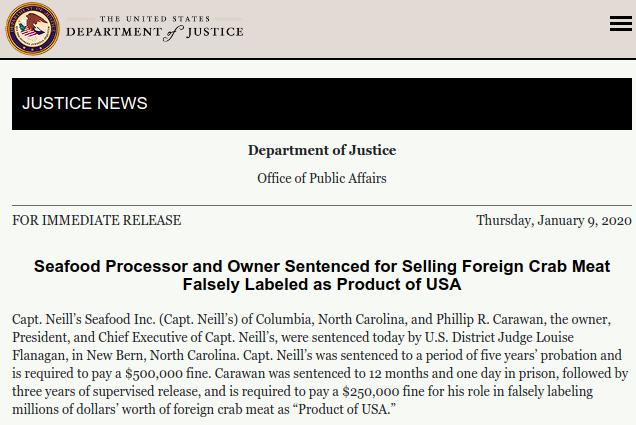Click the quoted “Product of USA.” ending
This screenshot has width=636, height=425.
(344, 409)
